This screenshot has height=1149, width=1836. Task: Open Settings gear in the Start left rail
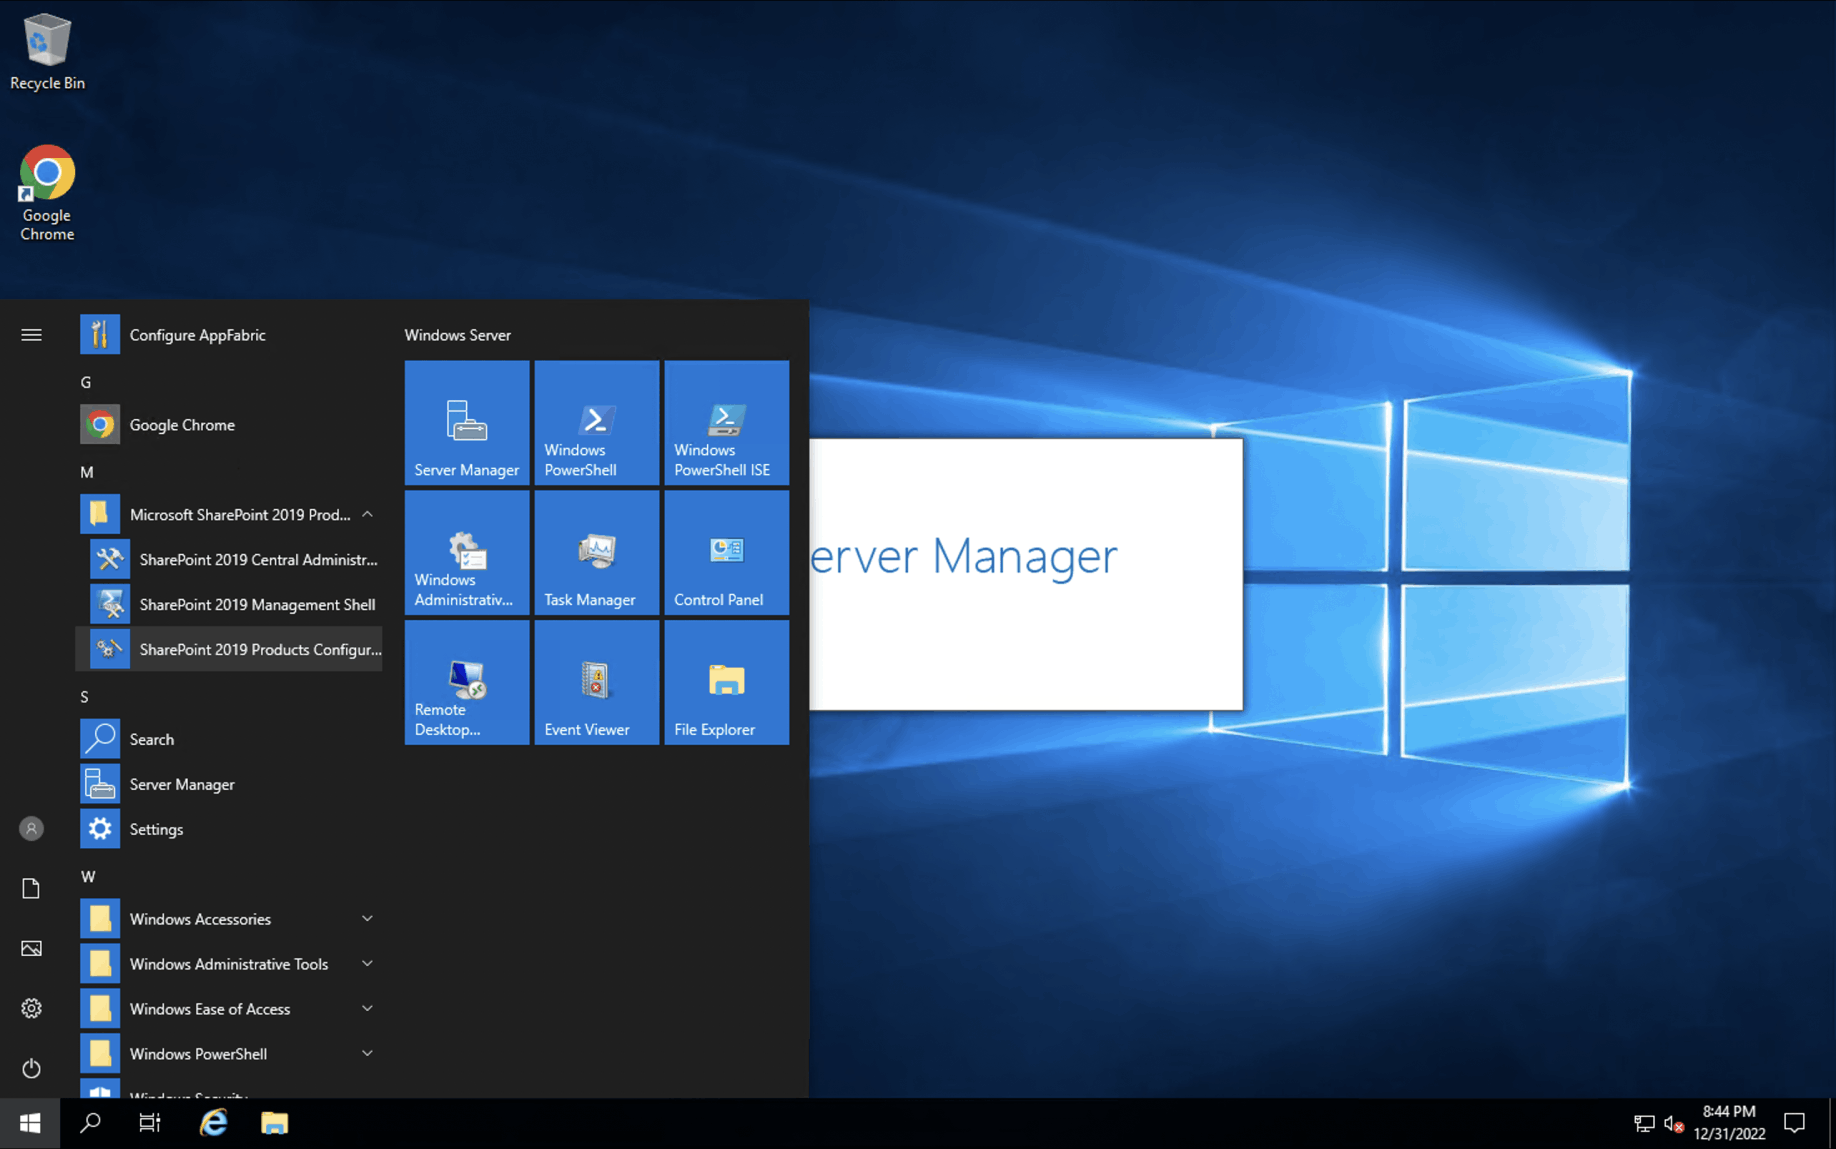31,1009
